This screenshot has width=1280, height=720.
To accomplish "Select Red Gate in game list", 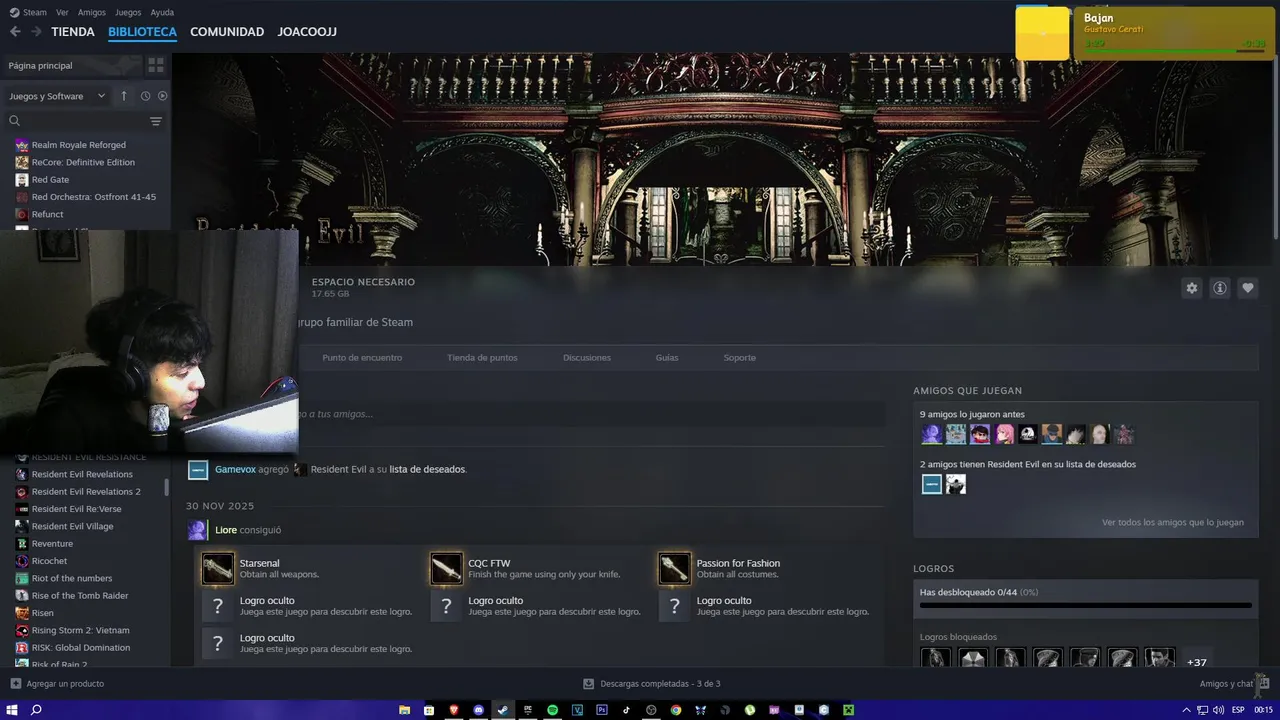I will [50, 180].
